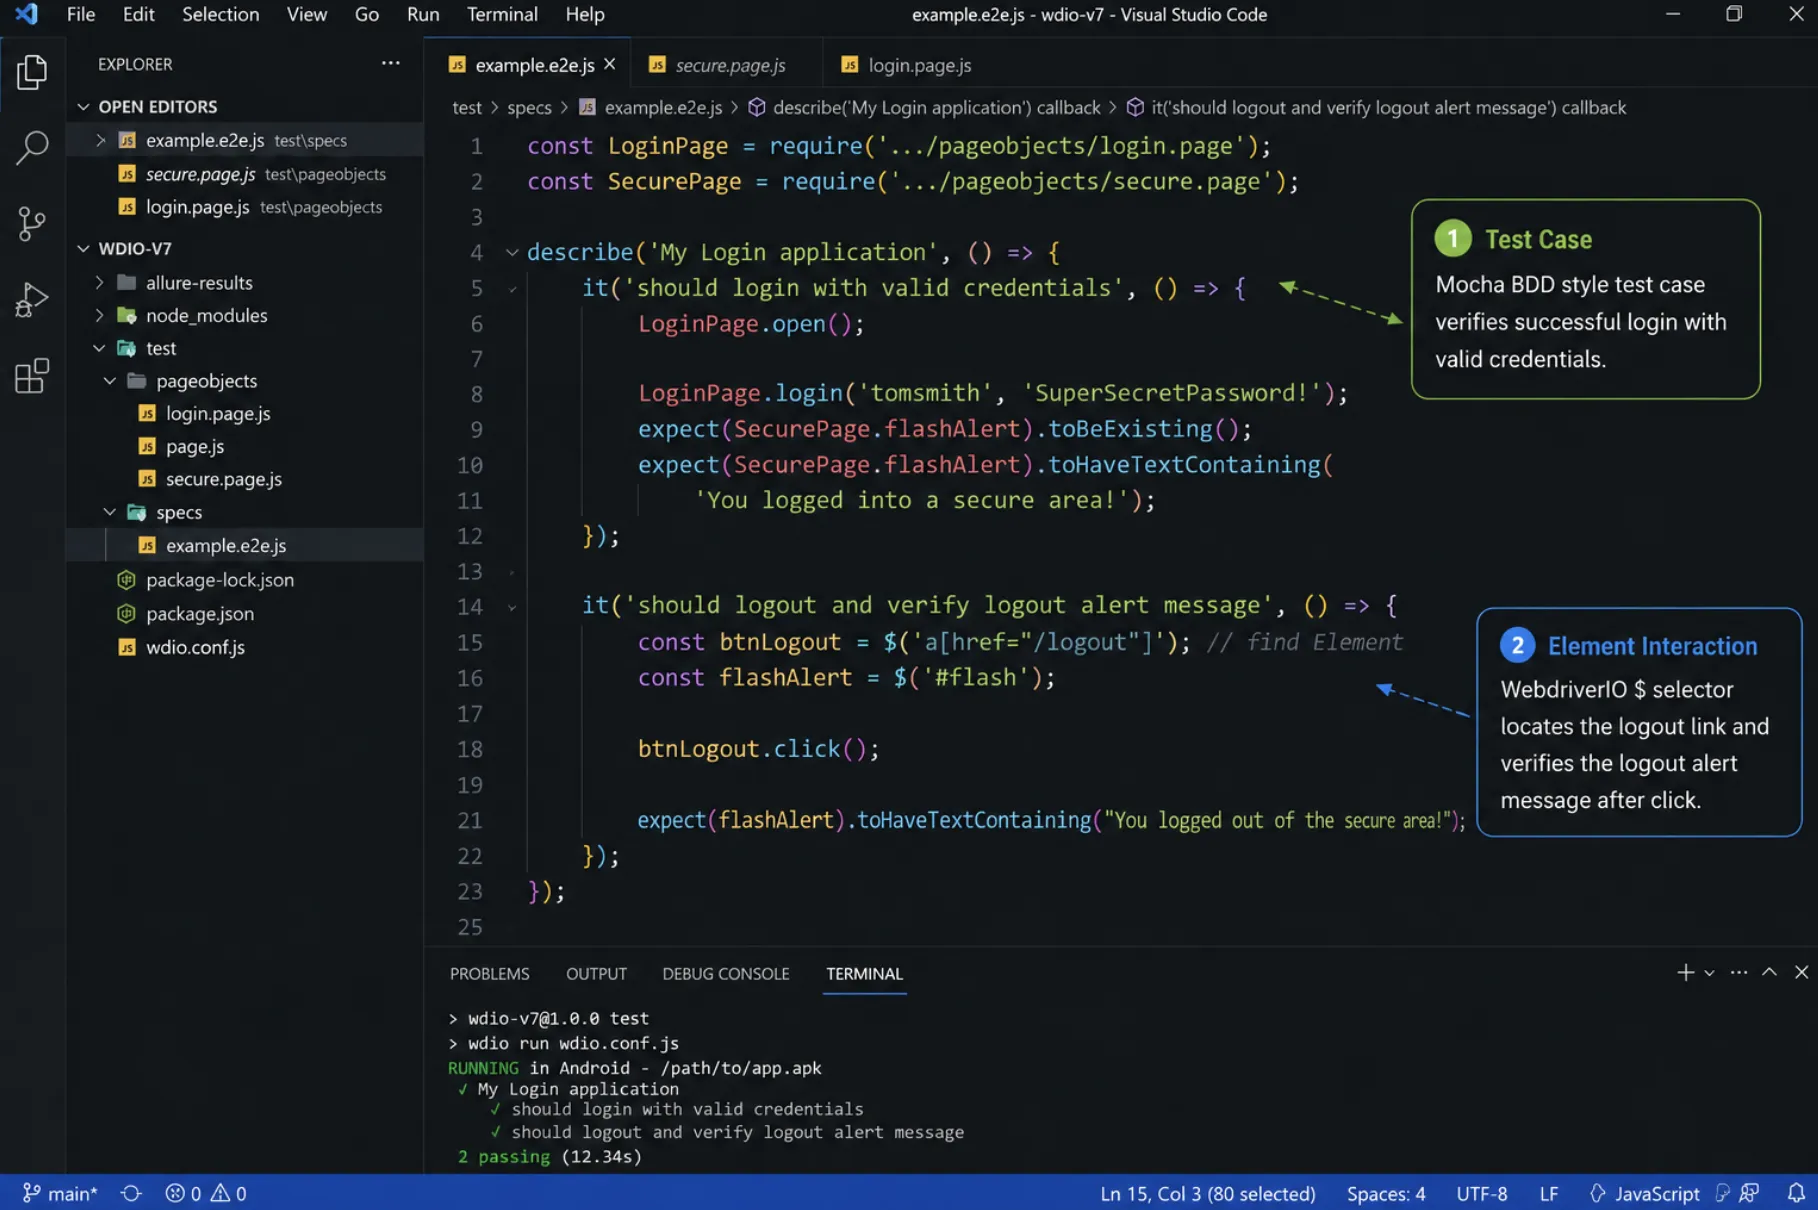Click the cursor position Ln 15, Col 3 indicator

tap(1208, 1193)
